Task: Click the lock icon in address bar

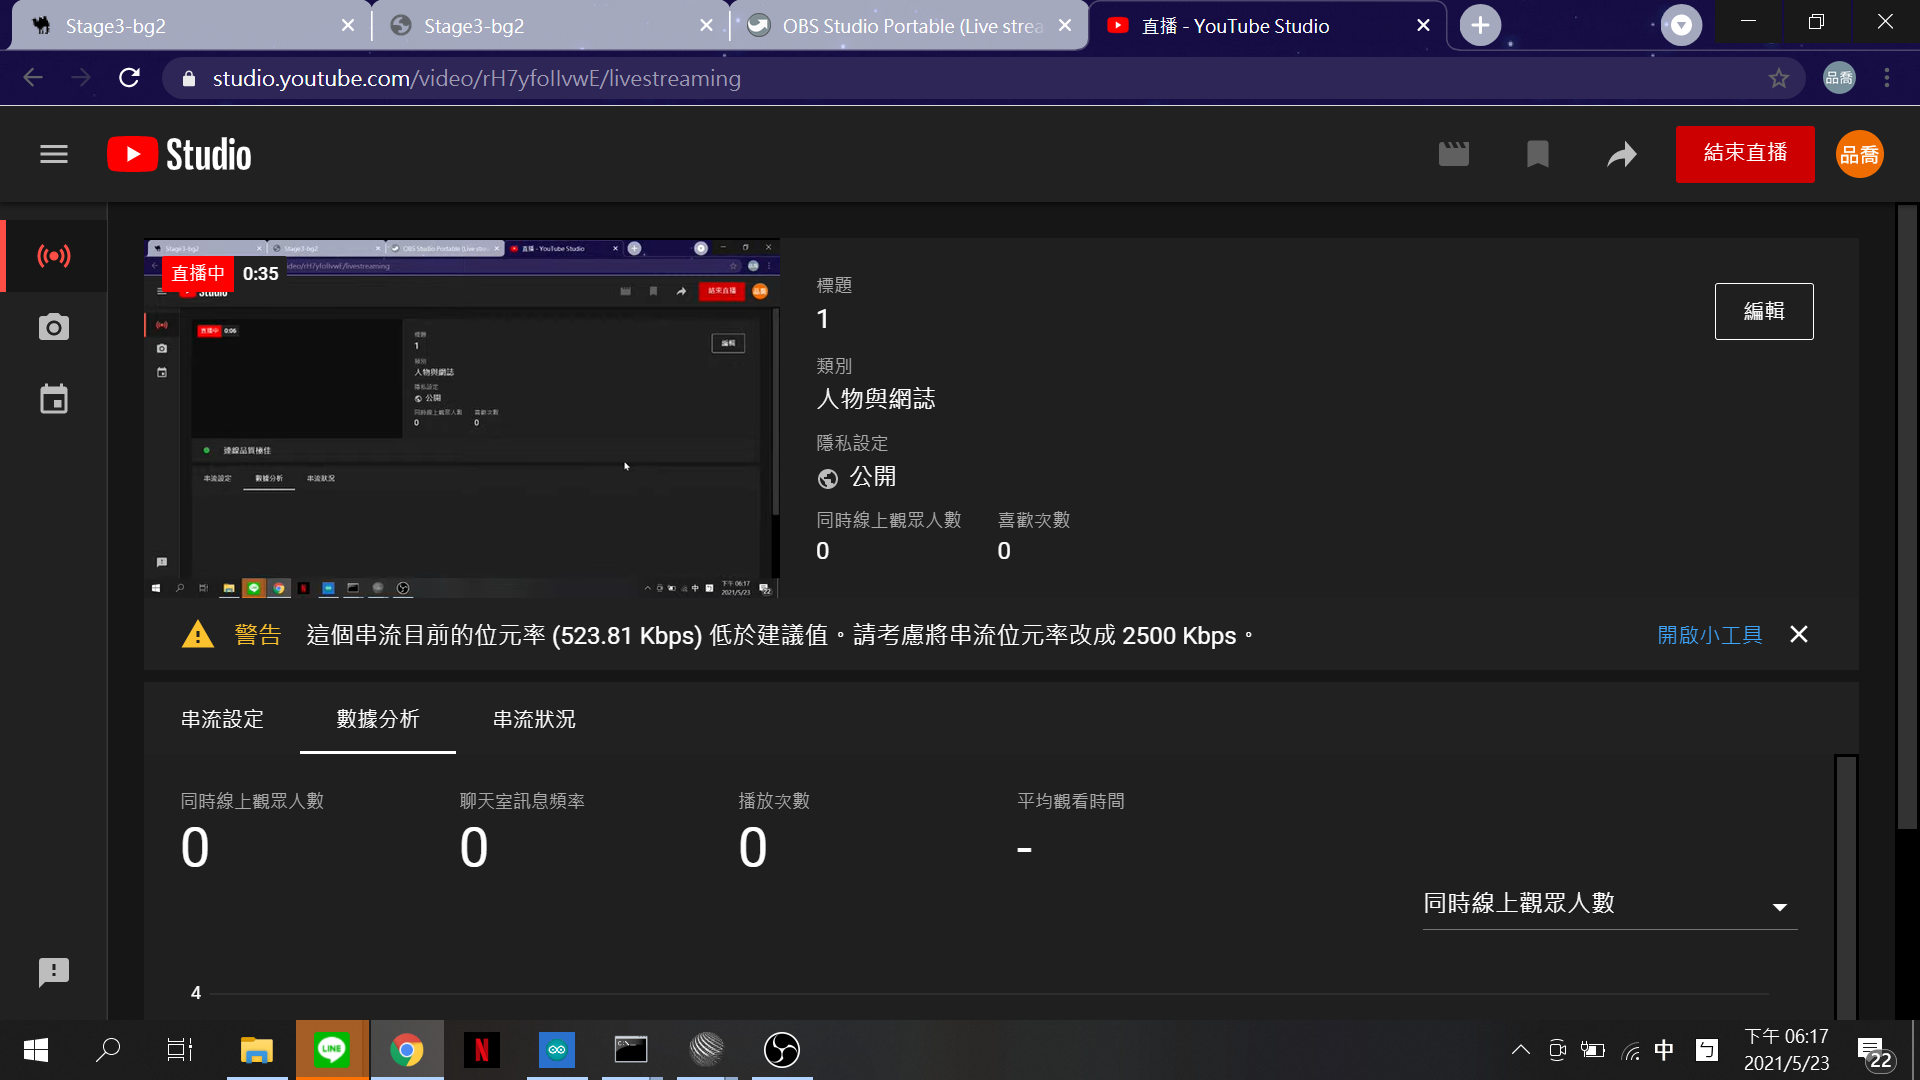Action: point(189,78)
